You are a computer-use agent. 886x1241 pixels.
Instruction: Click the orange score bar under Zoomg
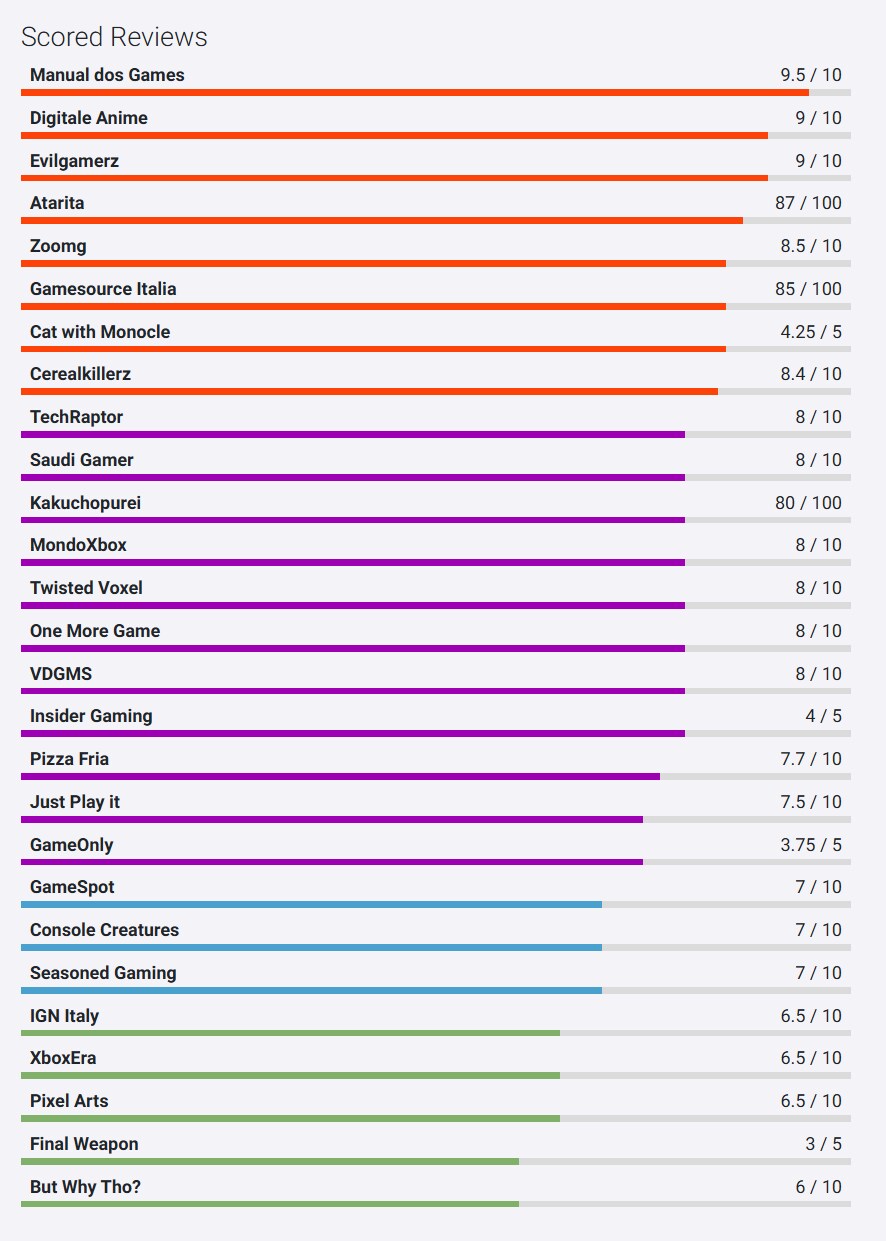[373, 264]
